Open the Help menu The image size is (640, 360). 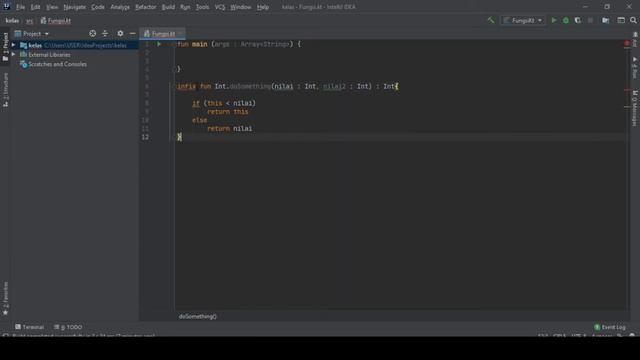263,7
